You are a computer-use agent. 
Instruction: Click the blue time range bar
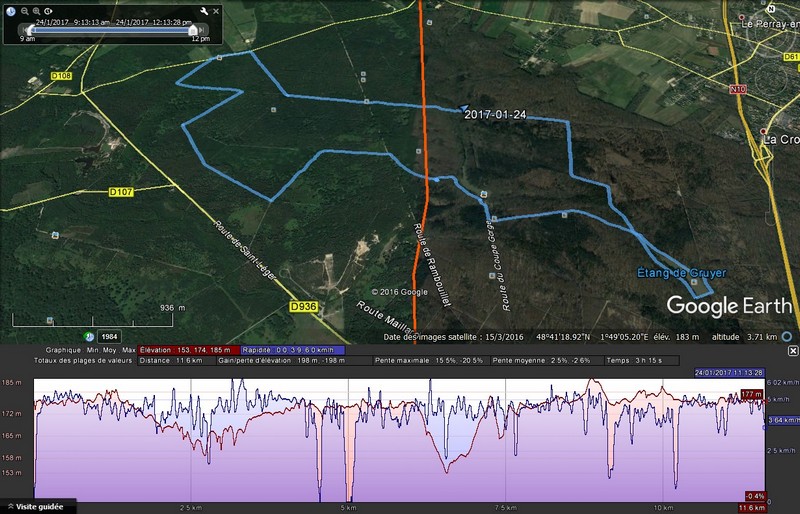(x=112, y=30)
